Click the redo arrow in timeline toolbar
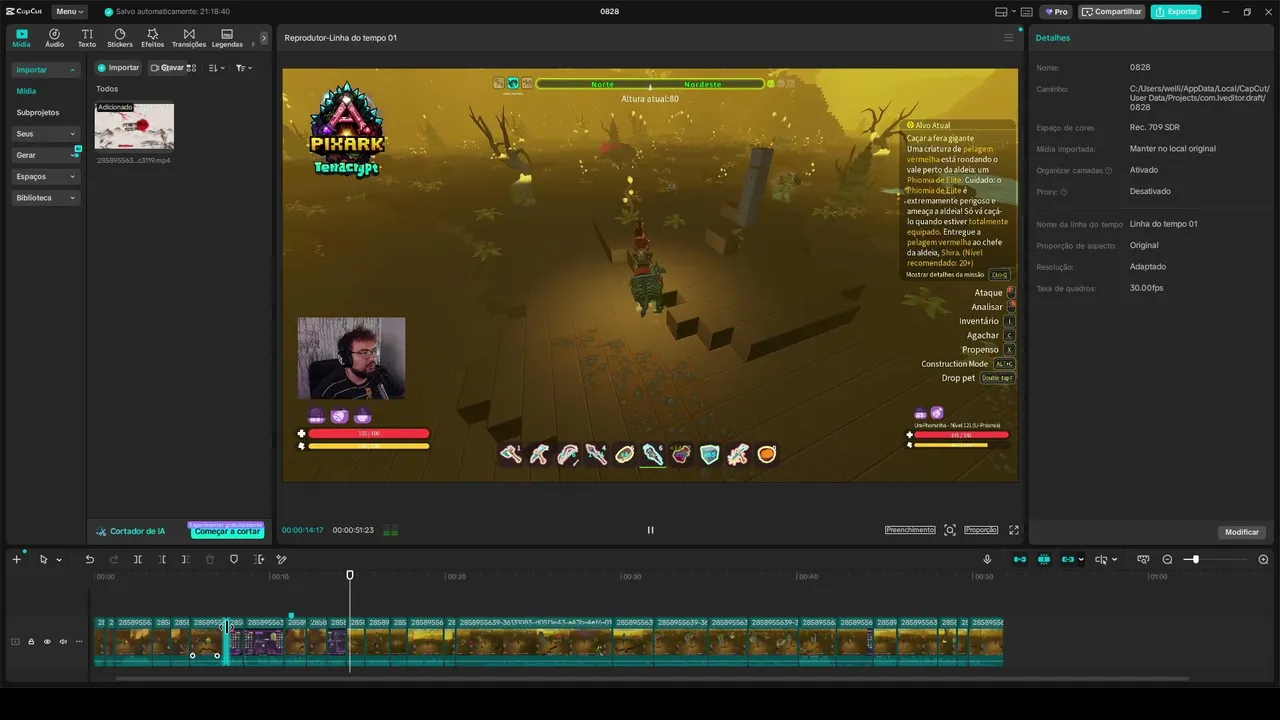The width and height of the screenshot is (1280, 720). click(114, 559)
